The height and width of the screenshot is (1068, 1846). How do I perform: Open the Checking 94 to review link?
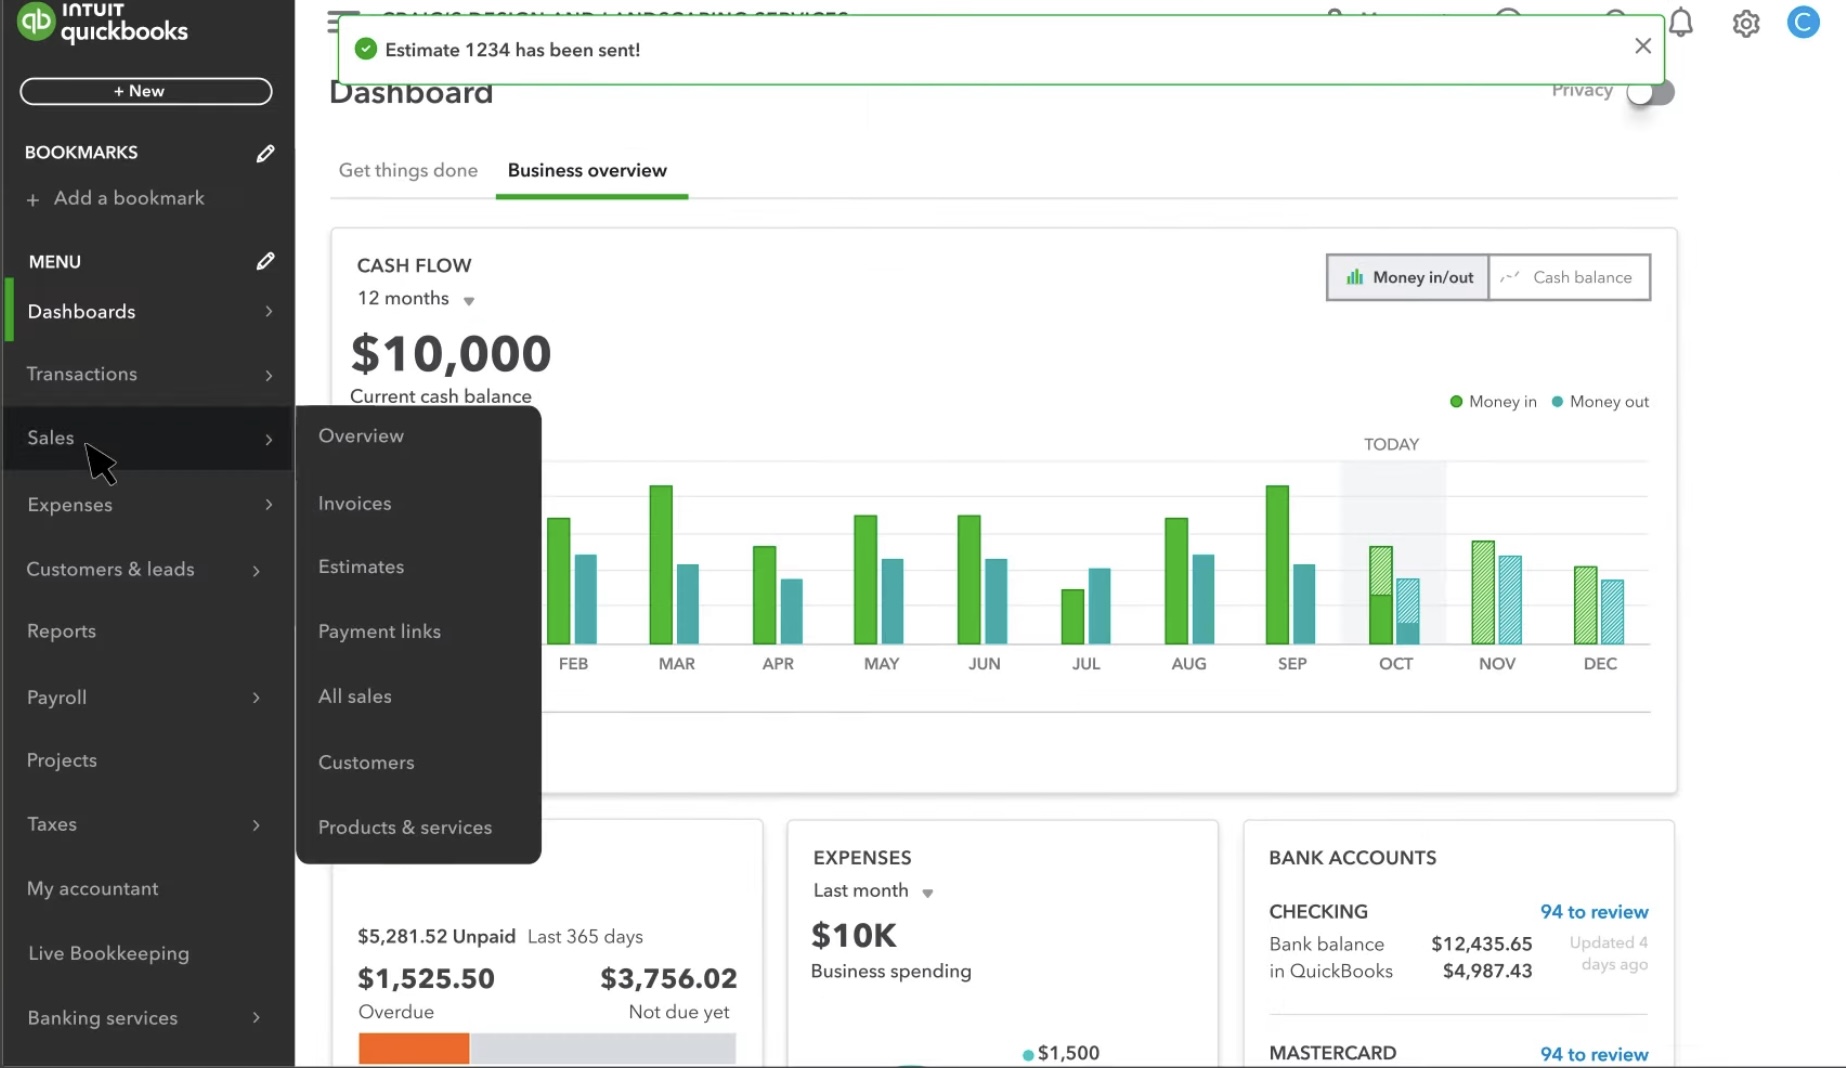(x=1593, y=912)
